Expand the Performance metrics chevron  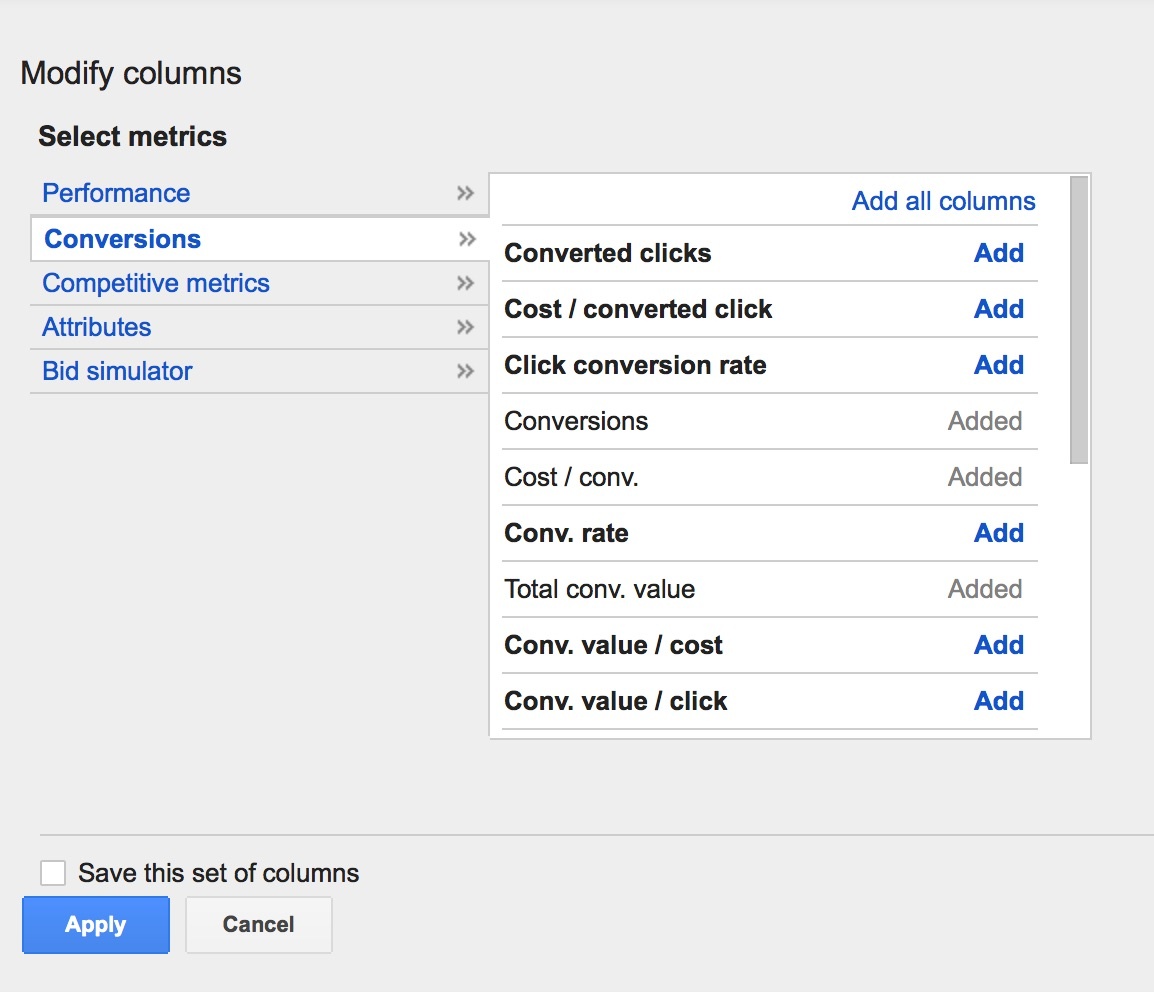coord(466,193)
